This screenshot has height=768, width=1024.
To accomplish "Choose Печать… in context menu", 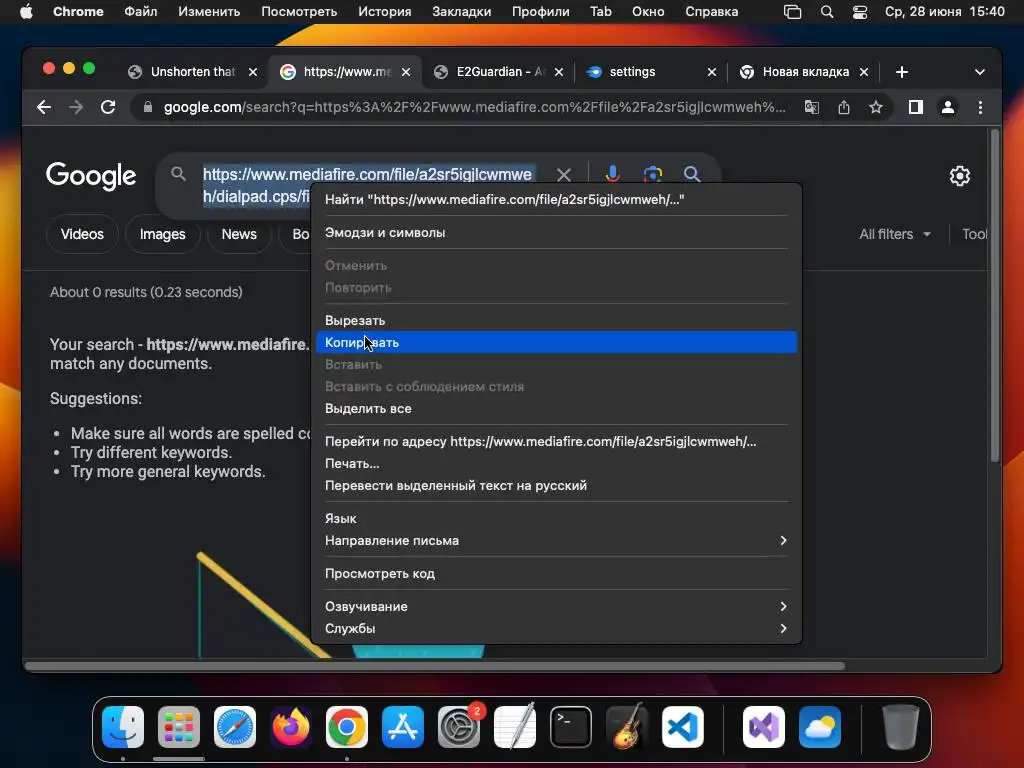I will tap(556, 464).
